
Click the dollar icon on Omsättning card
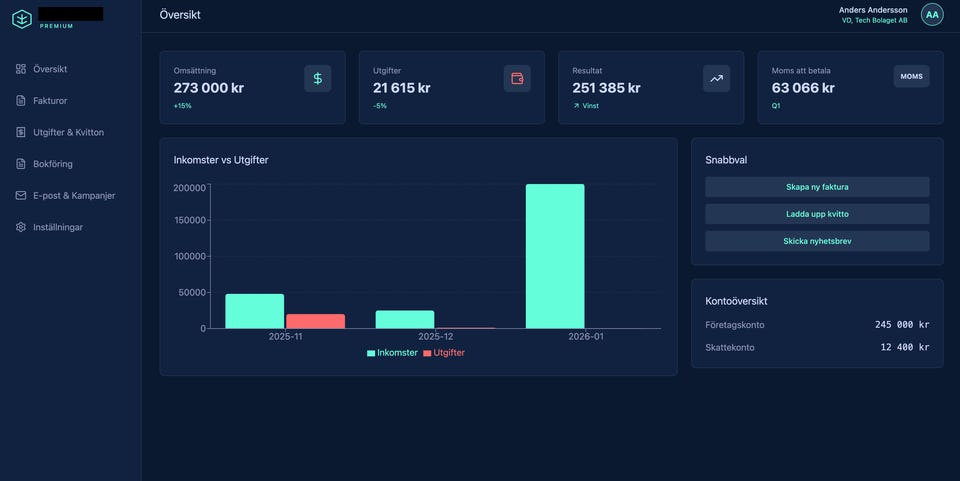tap(318, 78)
